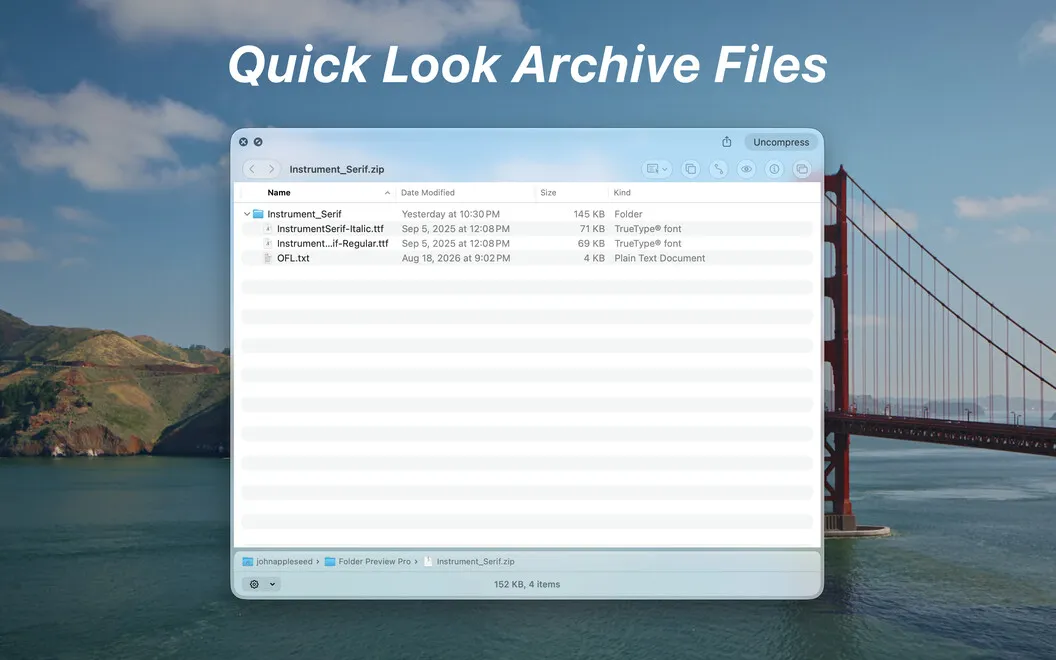Sort by the Date Modified column header
This screenshot has width=1056, height=660.
[x=428, y=193]
